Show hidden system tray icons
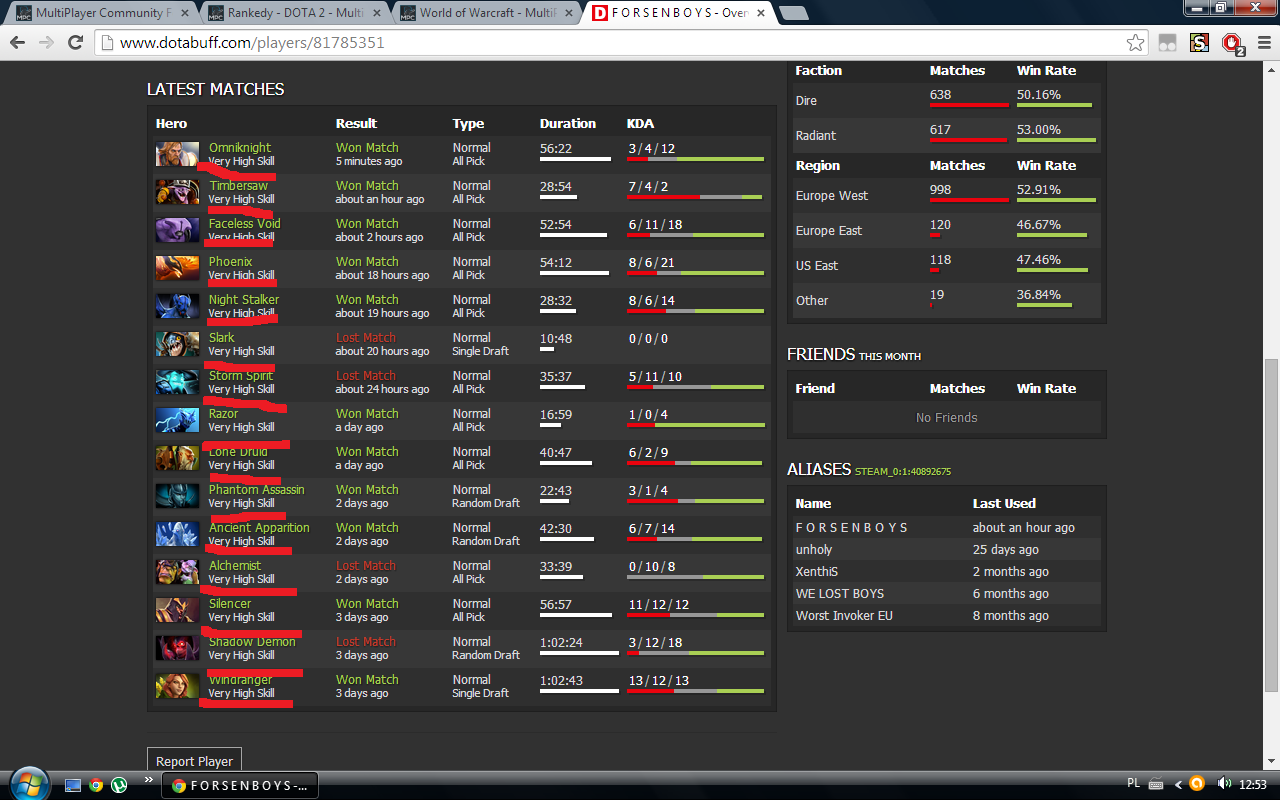Screen dimensions: 1280x800 pos(1178,784)
